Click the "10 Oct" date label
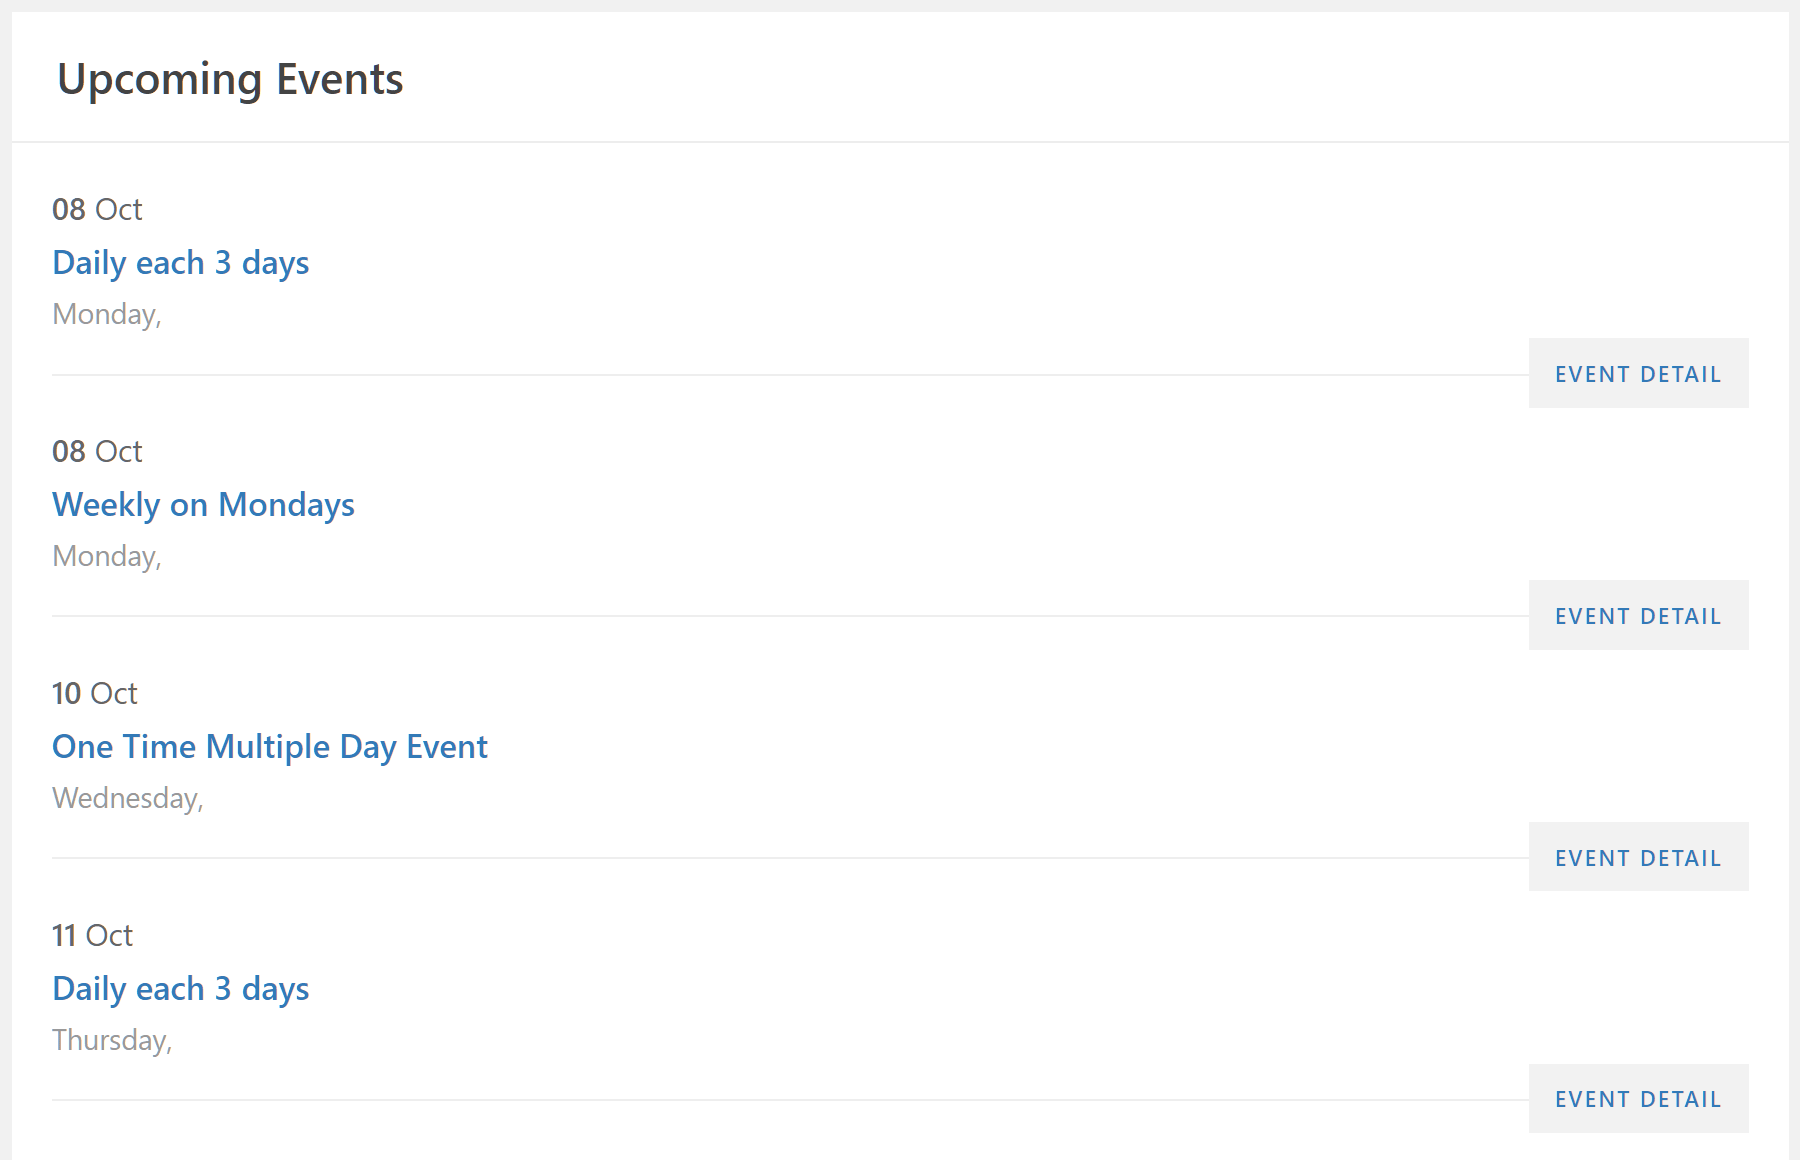1800x1160 pixels. 94,694
